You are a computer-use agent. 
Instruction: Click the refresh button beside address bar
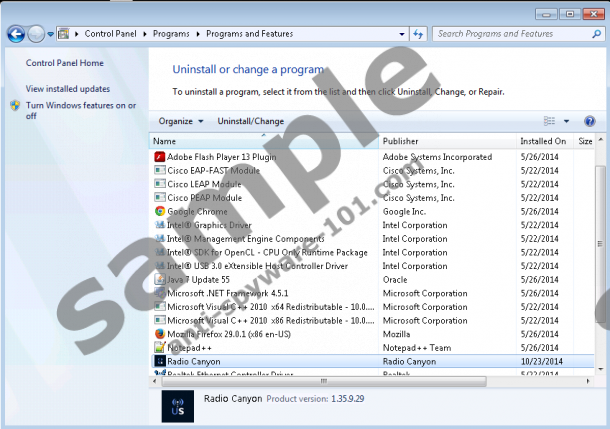[x=419, y=34]
